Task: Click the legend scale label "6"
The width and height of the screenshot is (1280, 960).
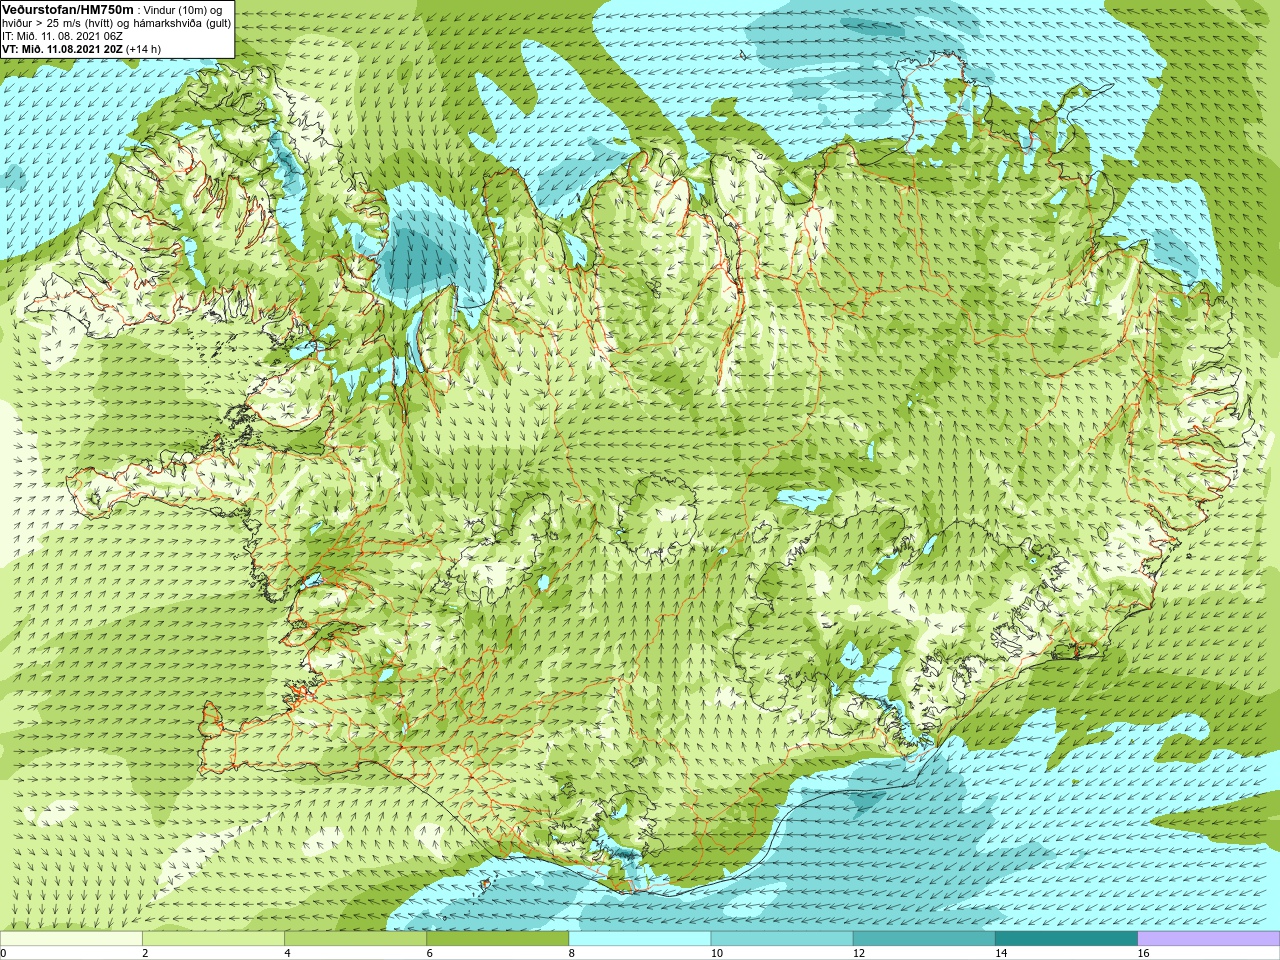Action: 429,953
